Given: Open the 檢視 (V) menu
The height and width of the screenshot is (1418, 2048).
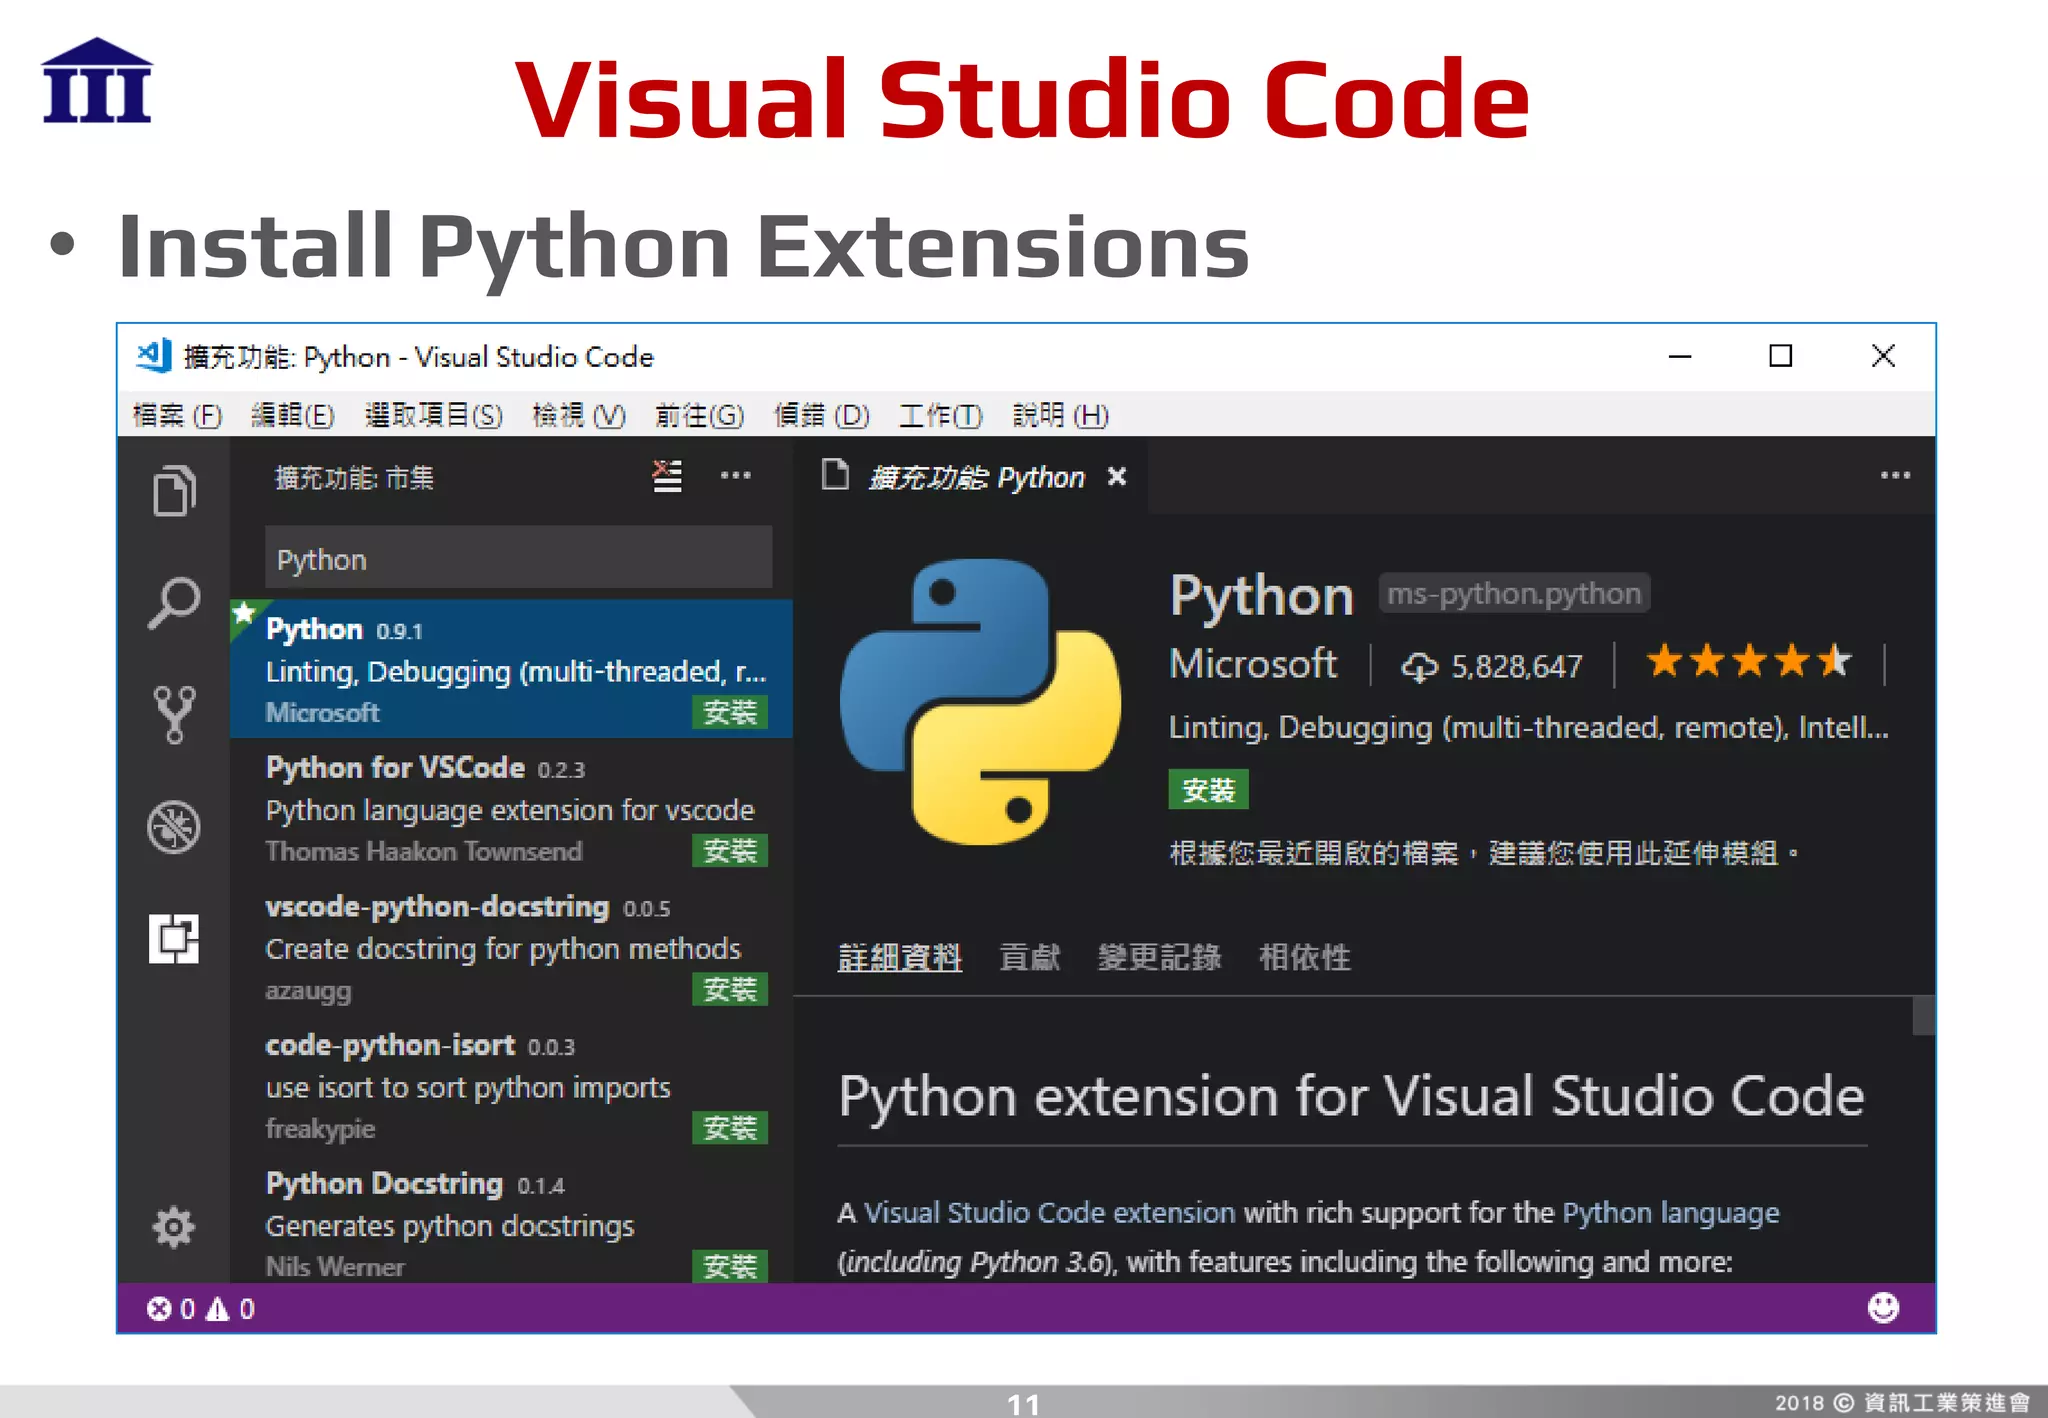Looking at the screenshot, I should [x=579, y=415].
